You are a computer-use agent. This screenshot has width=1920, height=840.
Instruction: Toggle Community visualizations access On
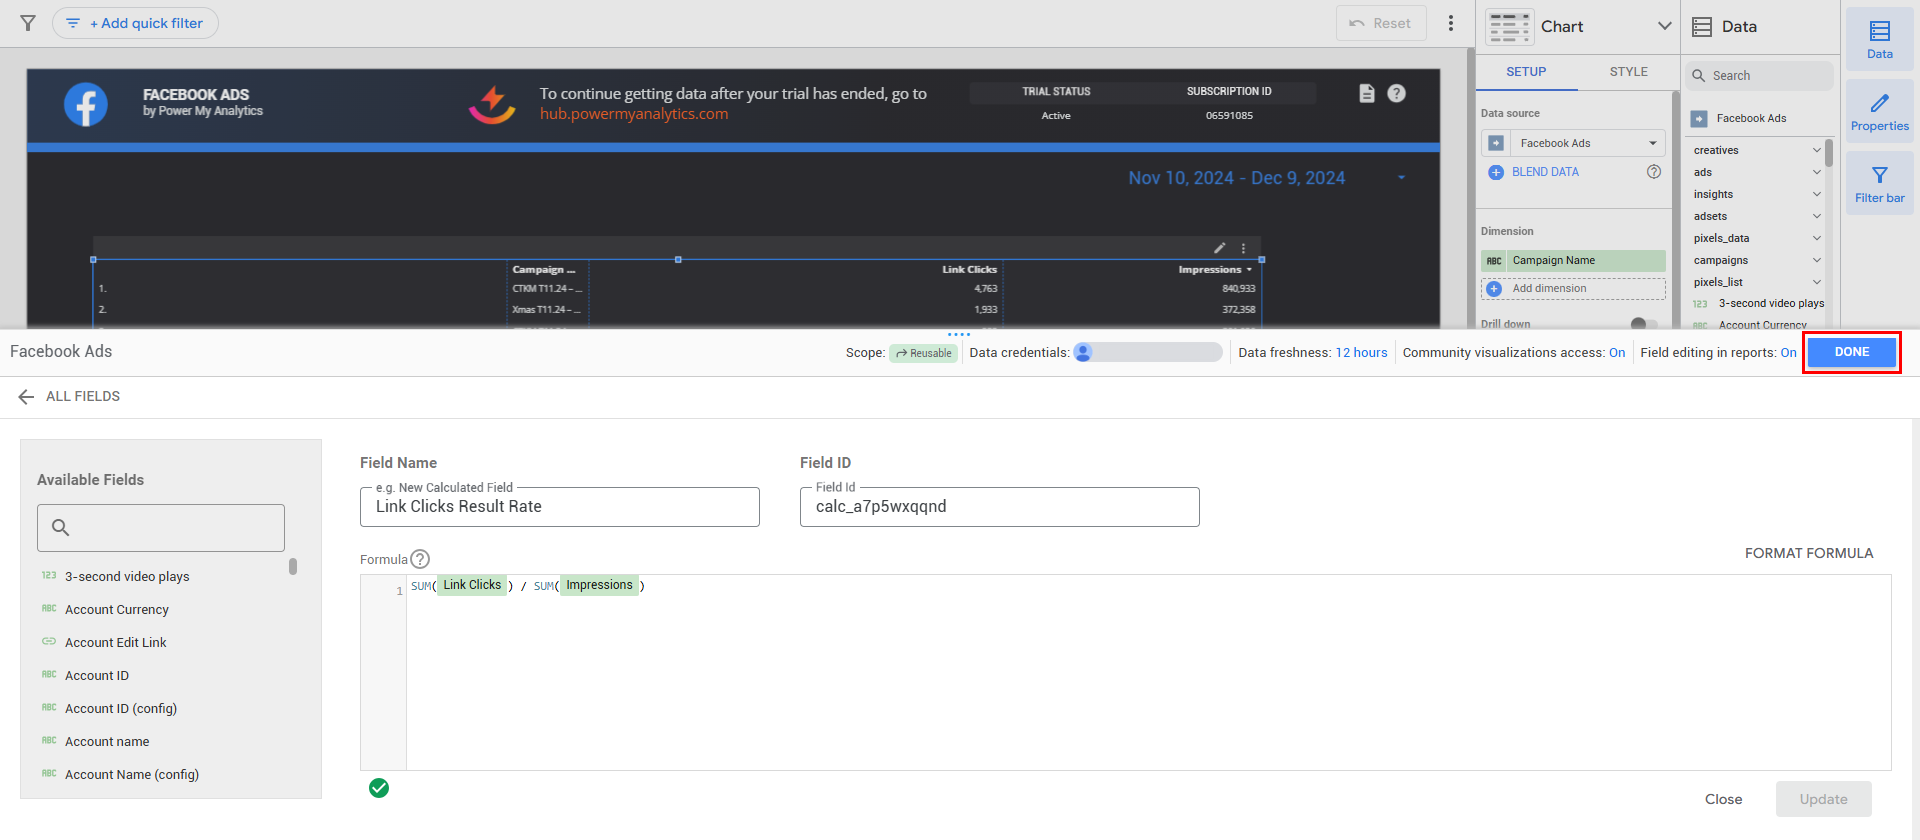1616,353
